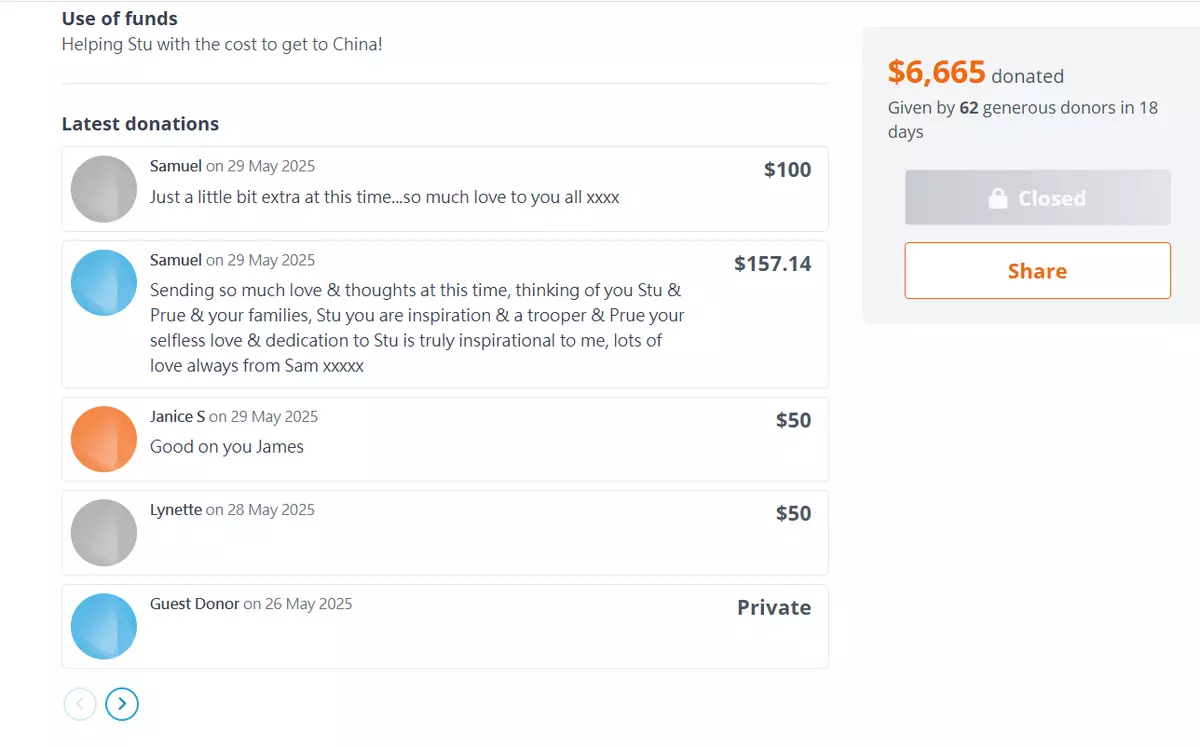Click the lock icon on the Closed button

(997, 198)
